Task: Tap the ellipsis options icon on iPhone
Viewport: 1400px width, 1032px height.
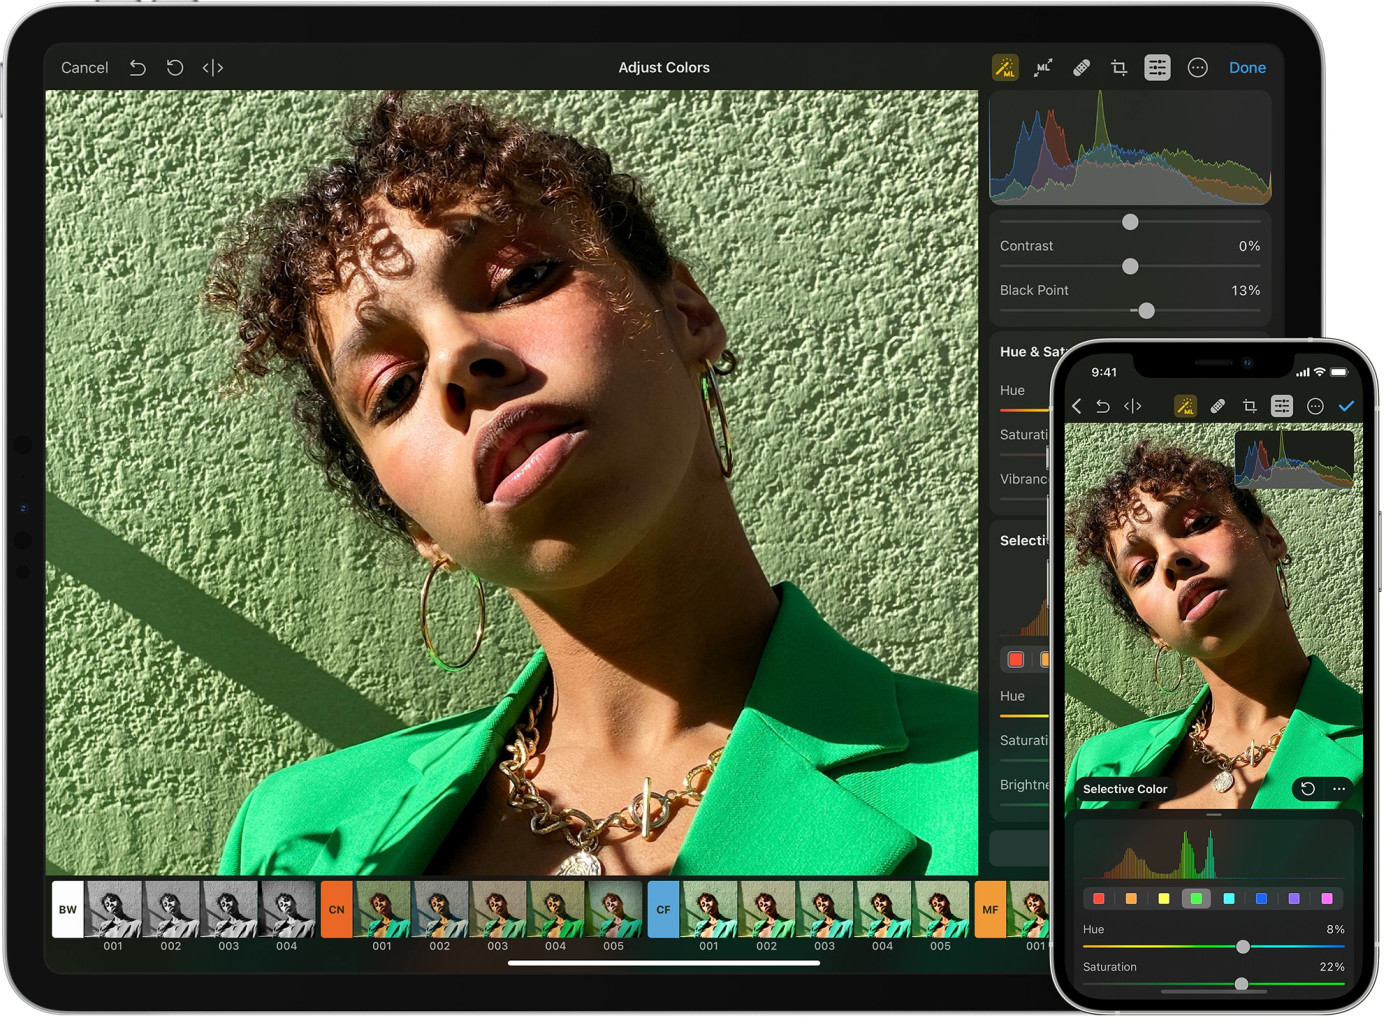Action: 1316,406
